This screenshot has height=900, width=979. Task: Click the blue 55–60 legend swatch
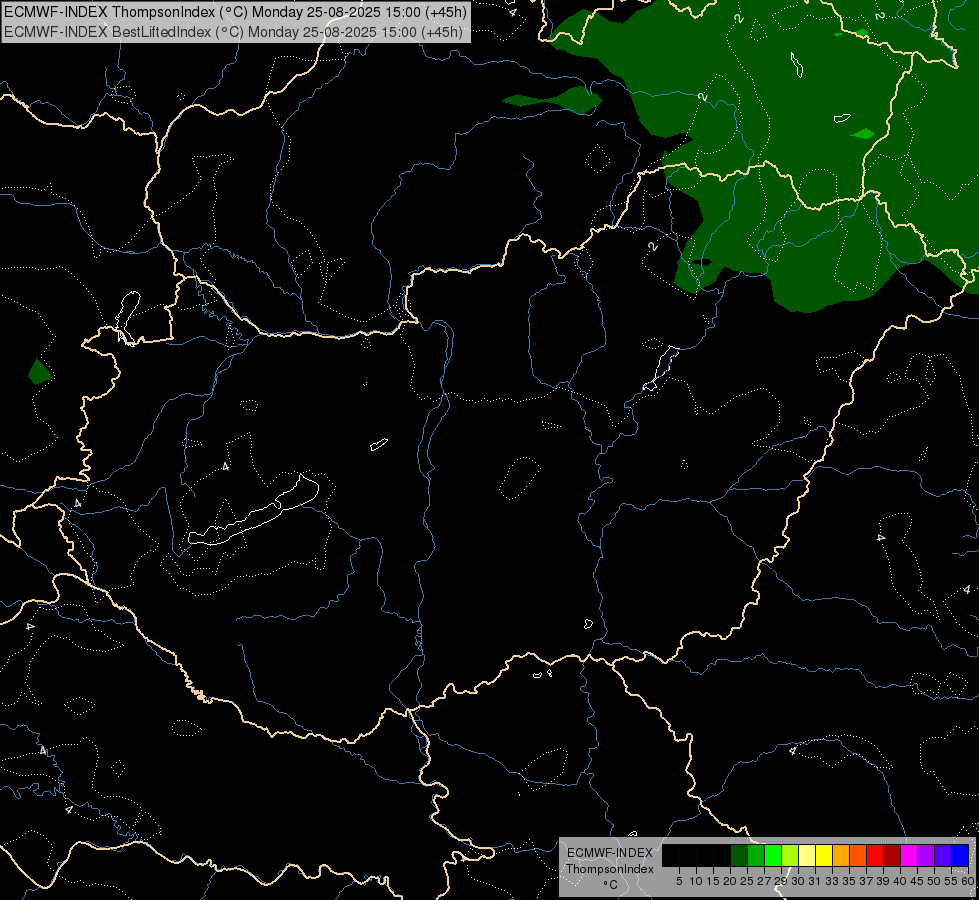pyautogui.click(x=960, y=855)
